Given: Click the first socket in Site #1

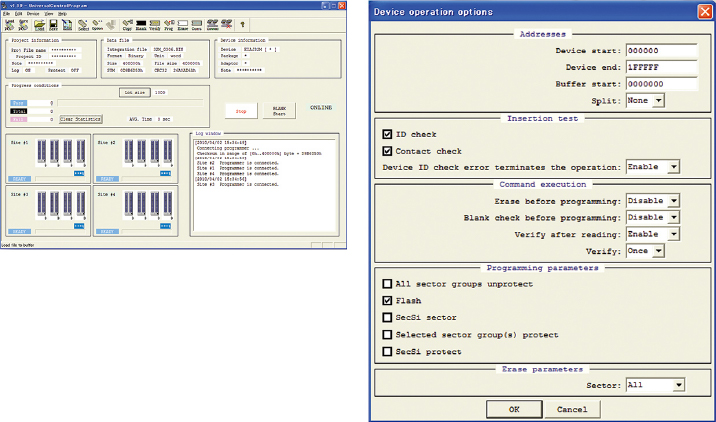Looking at the screenshot, I should coord(42,152).
